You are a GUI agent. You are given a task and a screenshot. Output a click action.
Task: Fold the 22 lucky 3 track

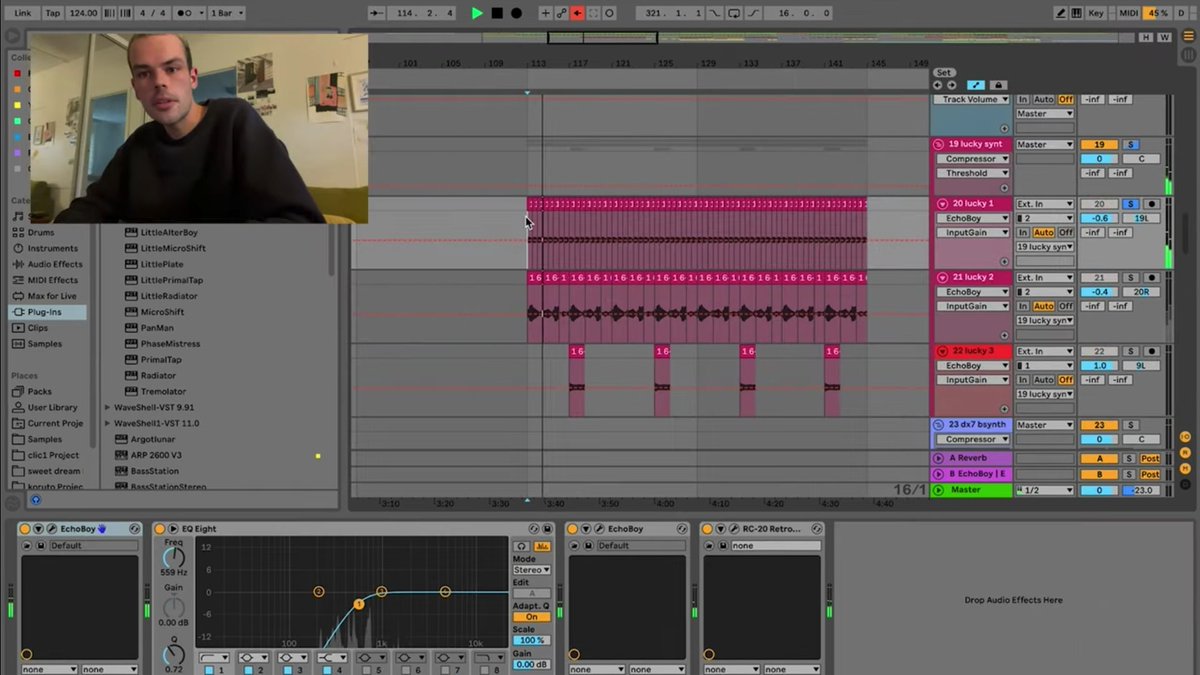click(x=941, y=351)
